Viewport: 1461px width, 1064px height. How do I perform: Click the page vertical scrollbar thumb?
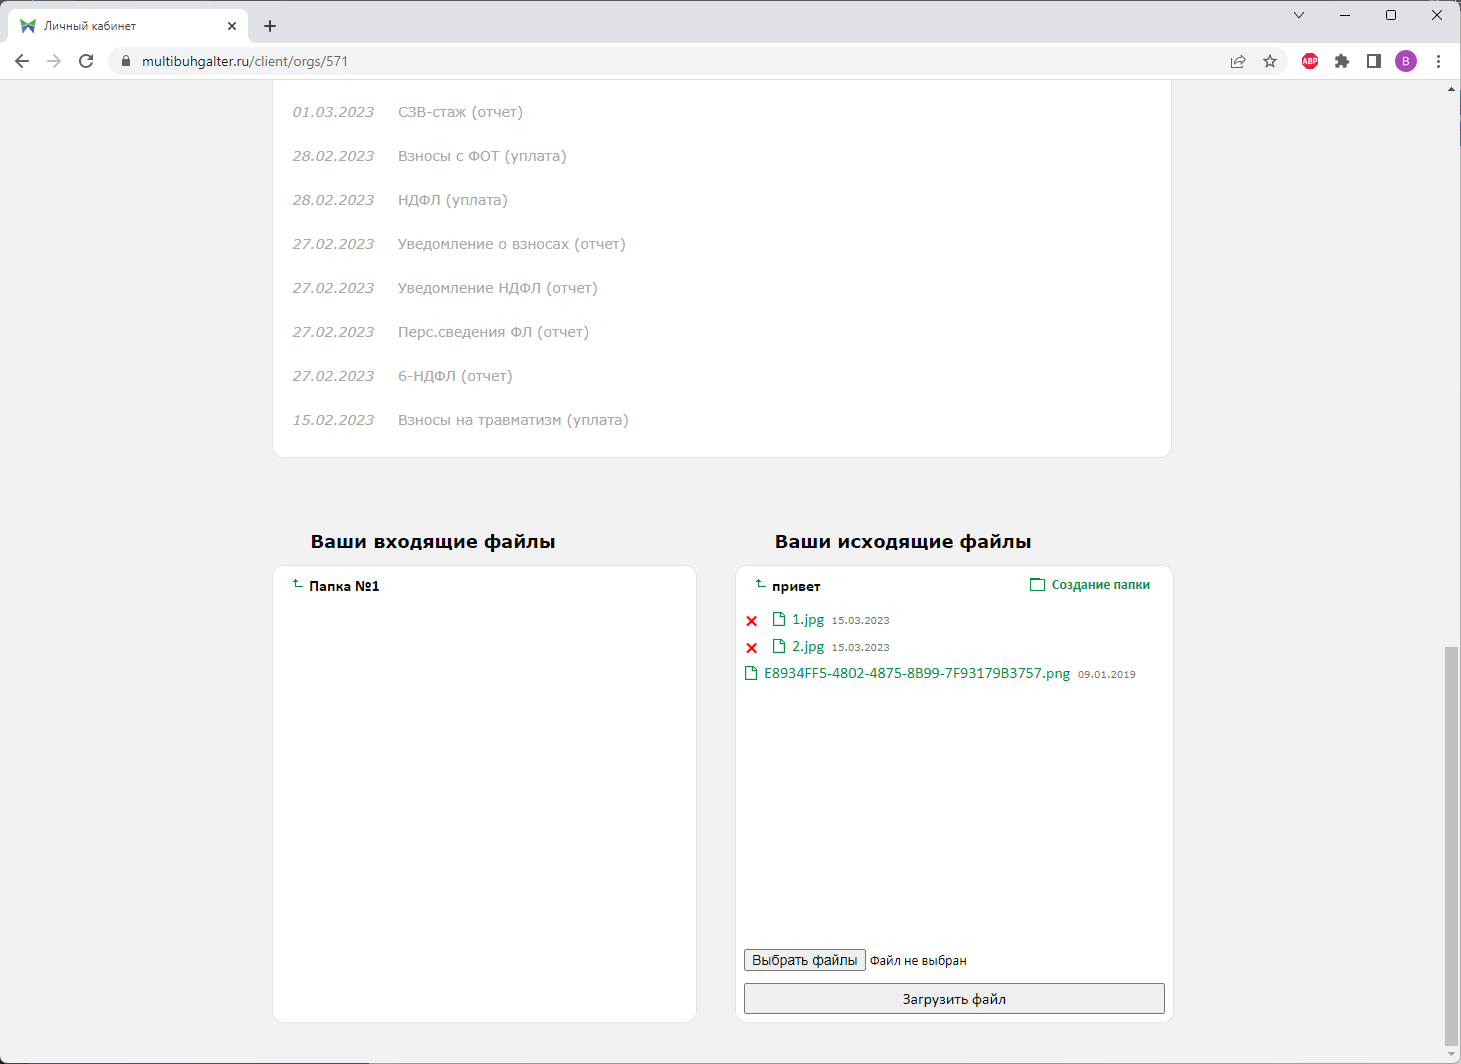pos(1451,845)
